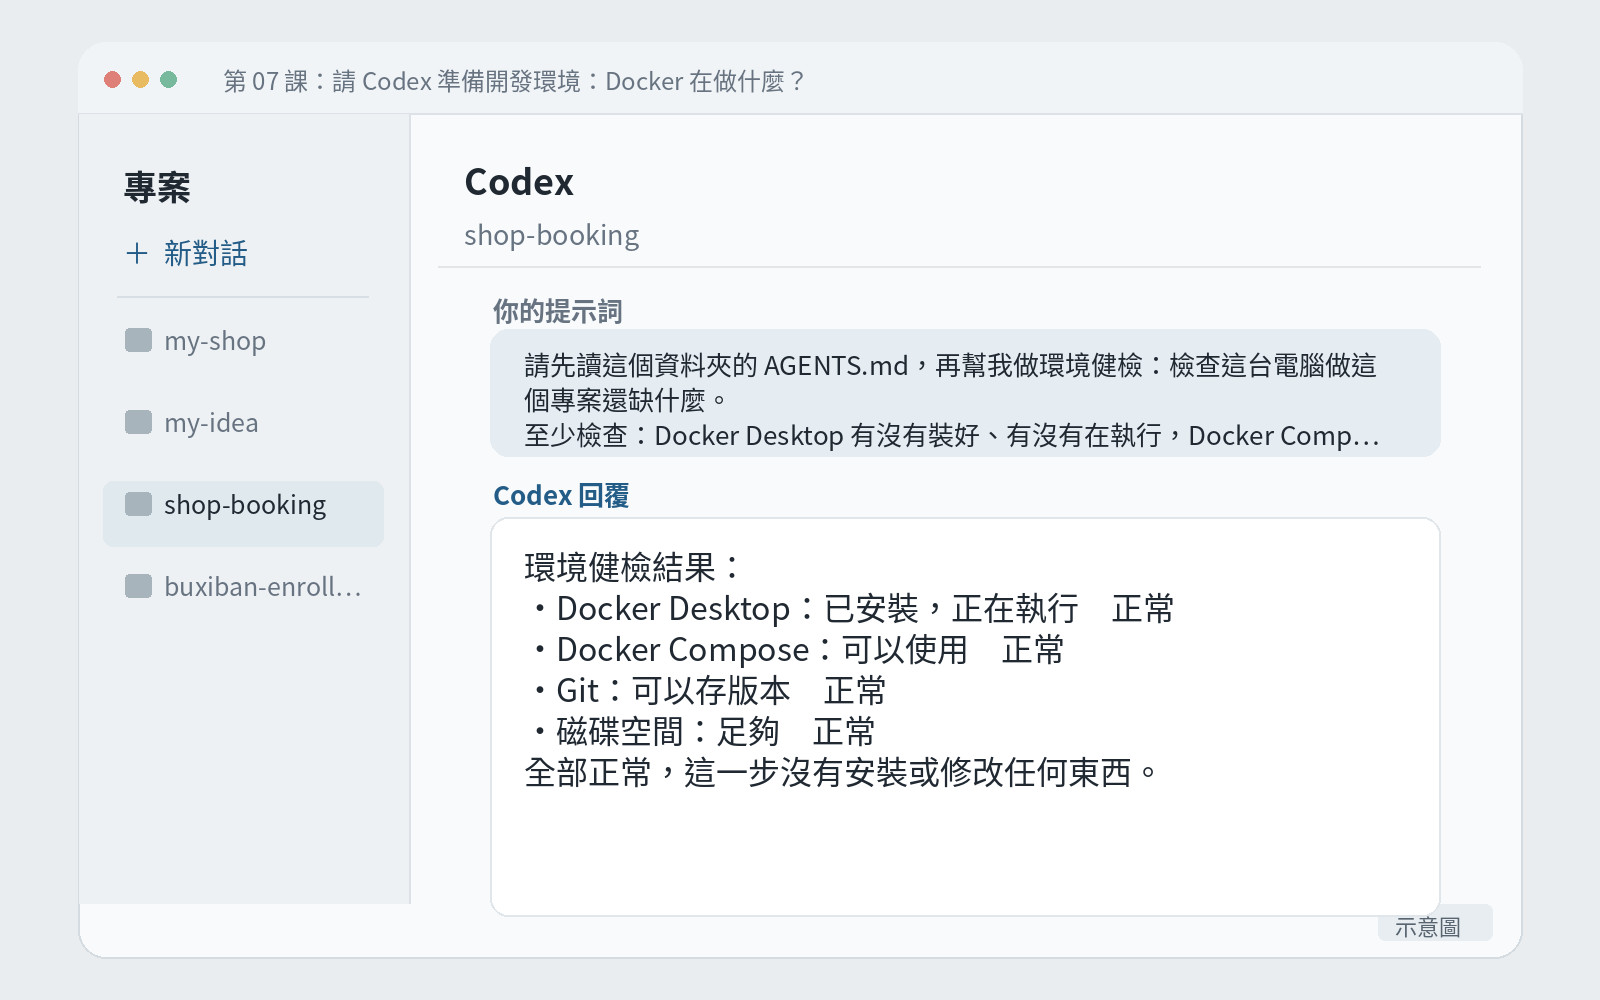
Task: Click the folder icon next to my-shop
Action: click(x=138, y=340)
